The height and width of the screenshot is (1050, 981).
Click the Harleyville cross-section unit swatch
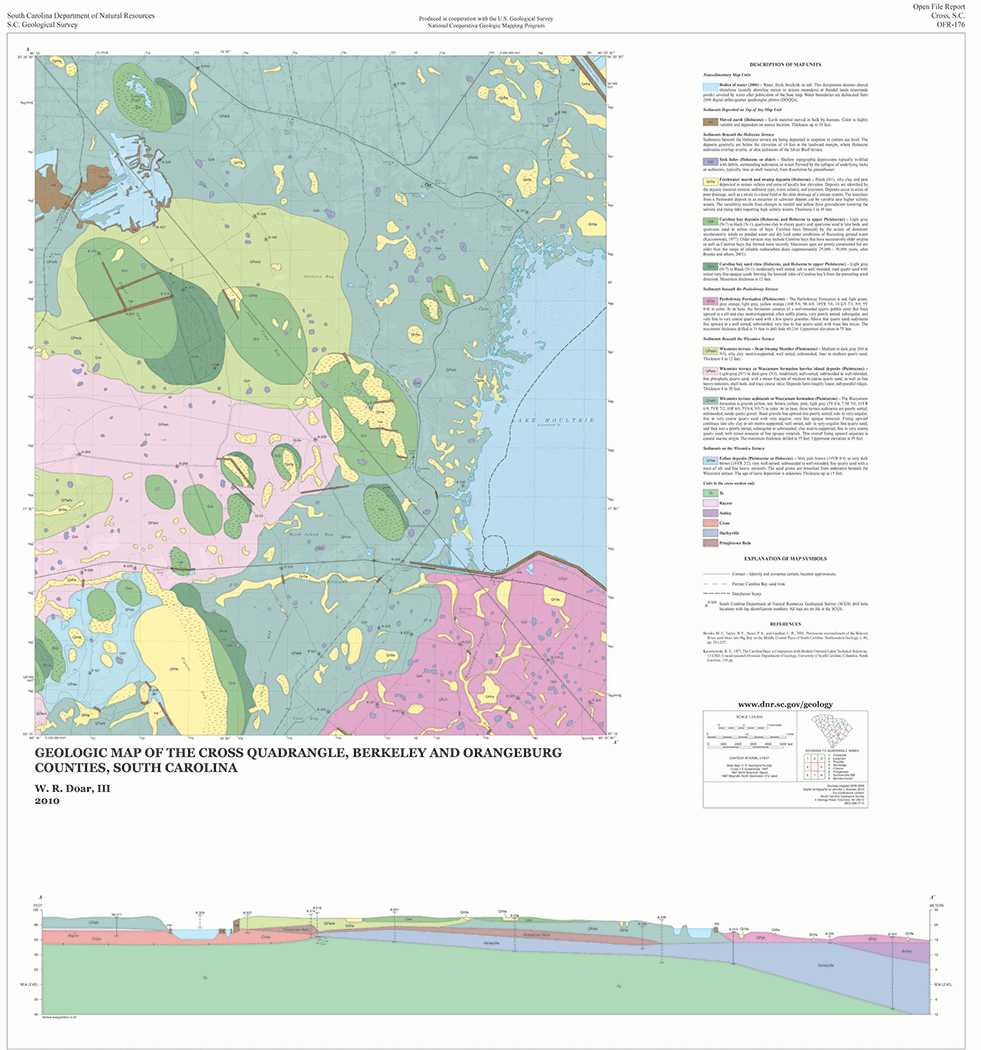(709, 533)
